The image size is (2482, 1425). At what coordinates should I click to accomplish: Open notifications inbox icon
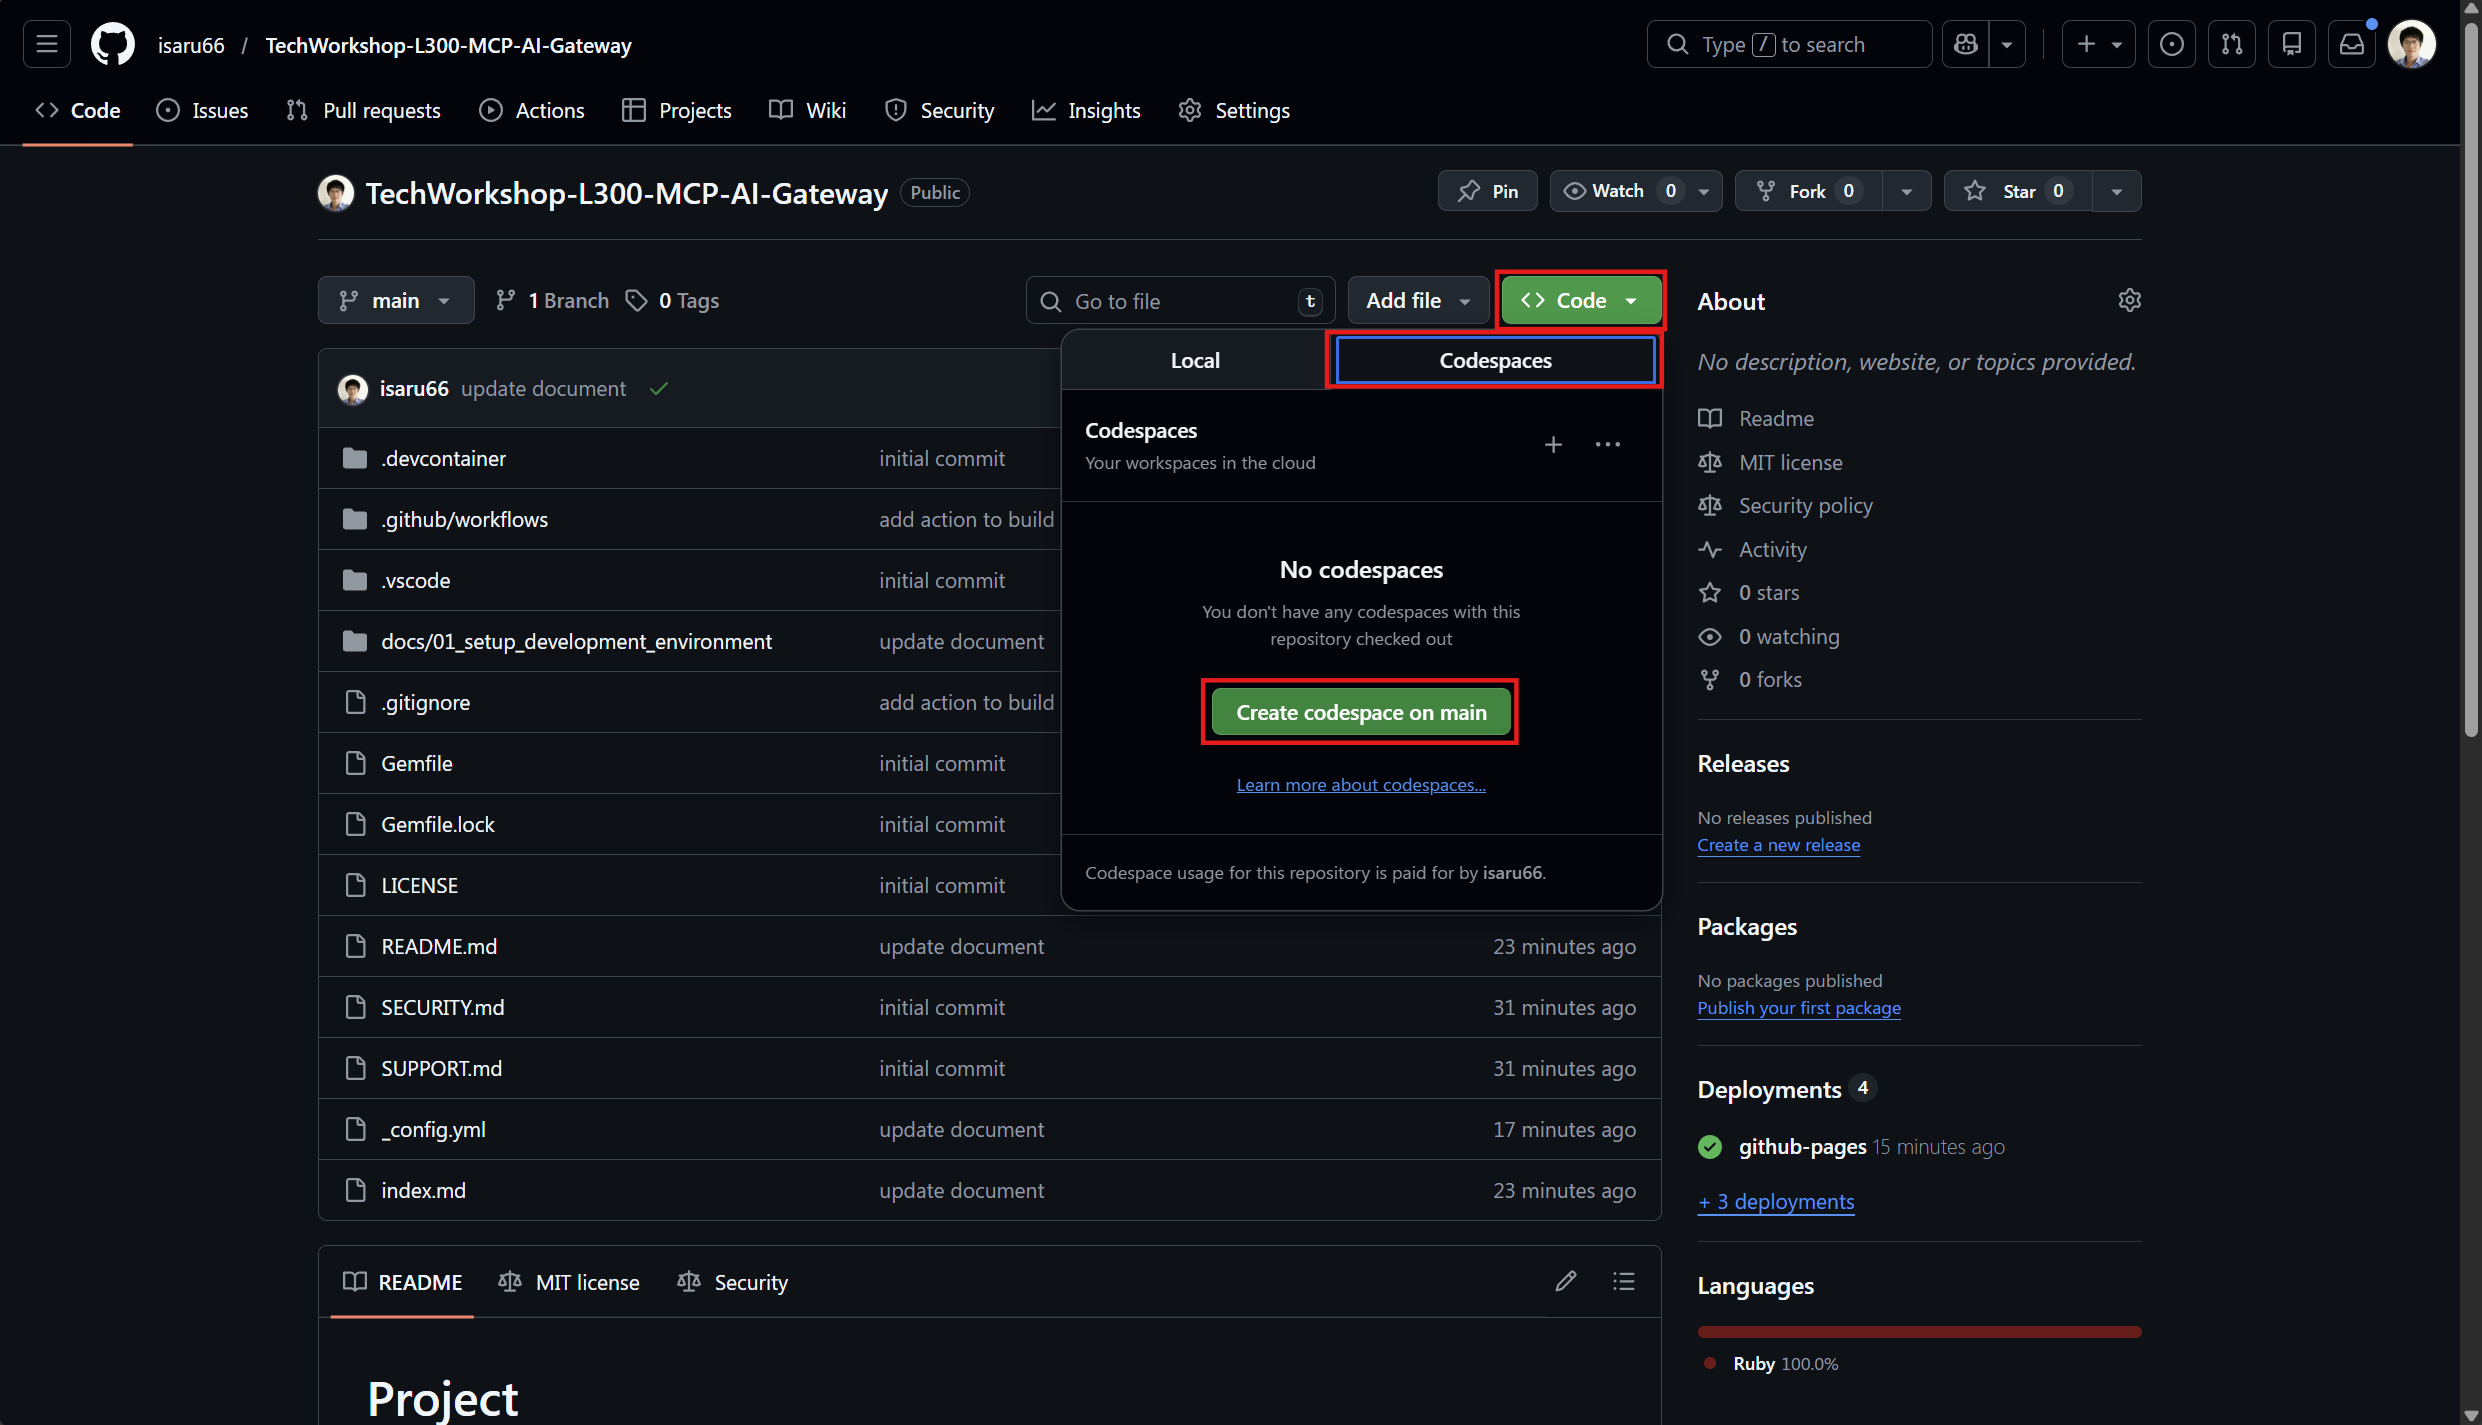(2352, 45)
